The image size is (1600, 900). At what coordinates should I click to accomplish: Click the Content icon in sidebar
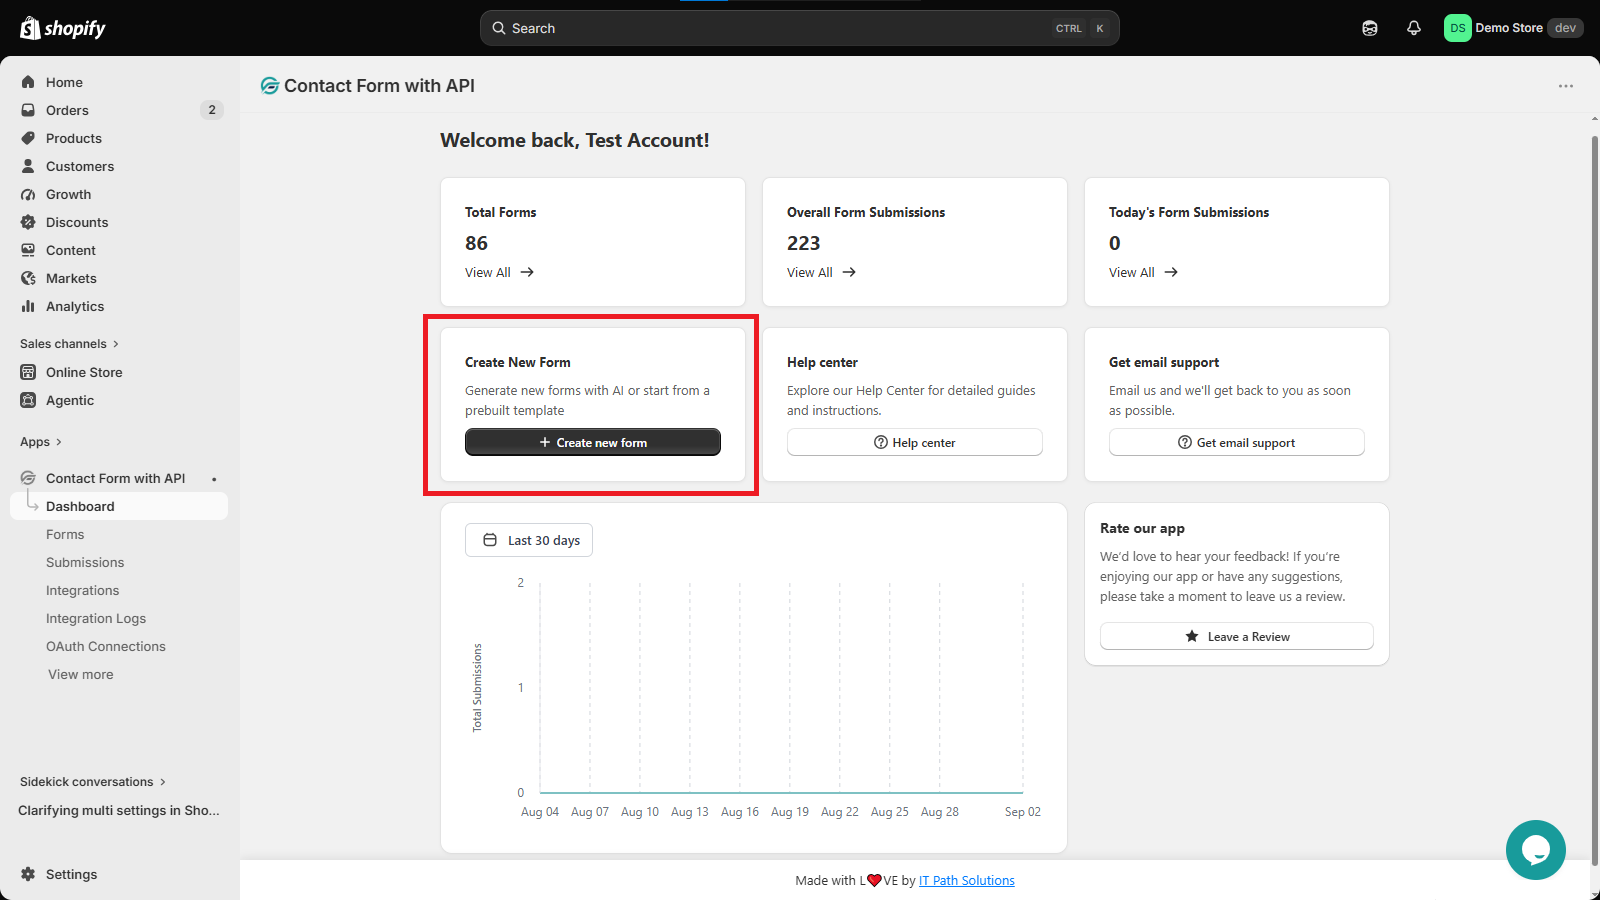click(x=28, y=250)
